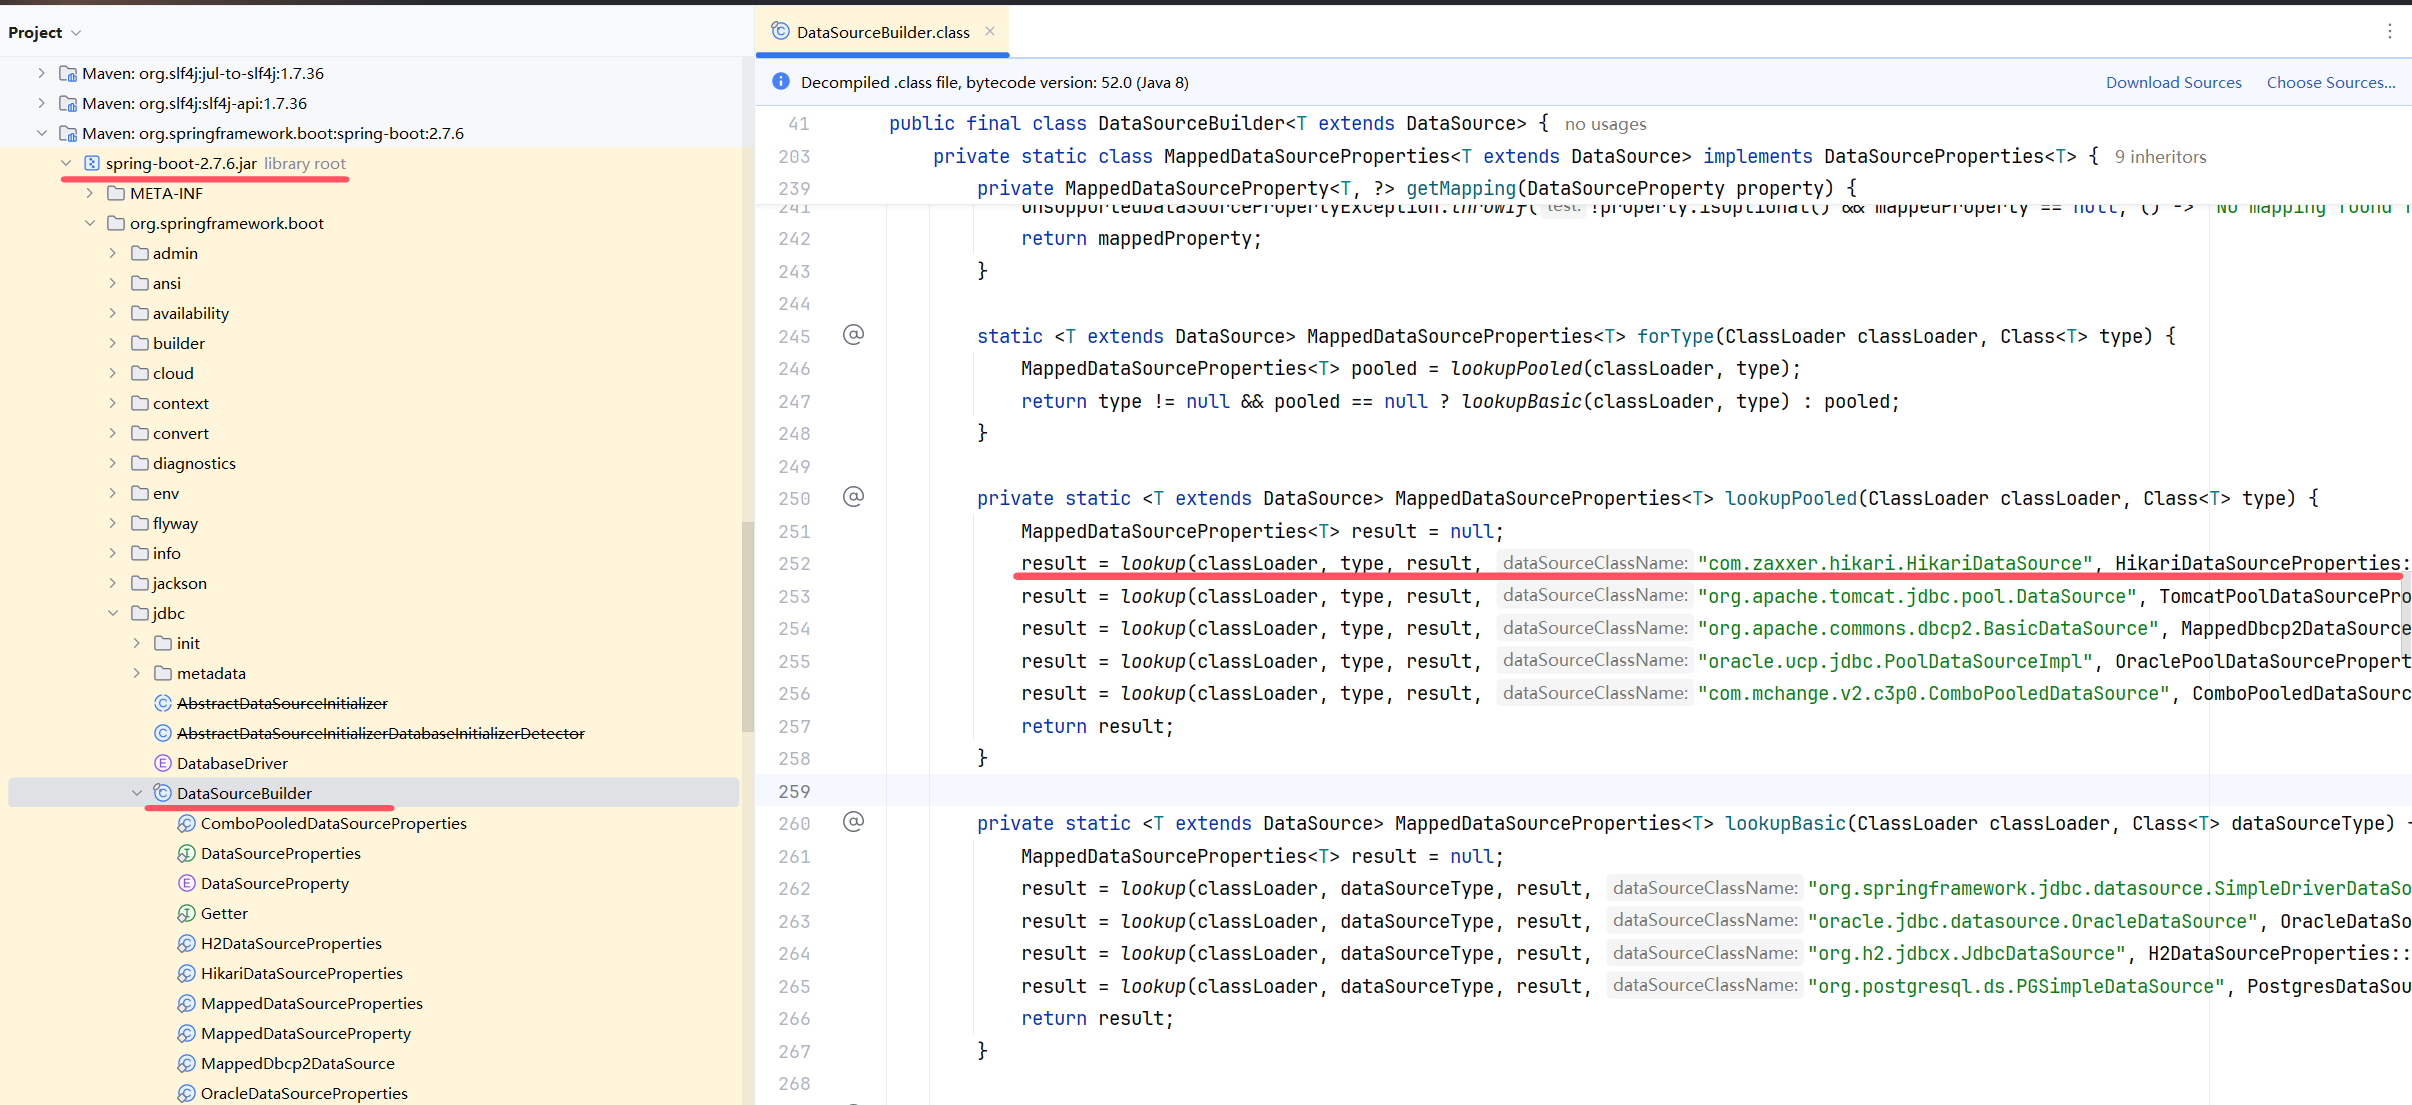
Task: Click the builder folder icon
Action: tap(140, 343)
